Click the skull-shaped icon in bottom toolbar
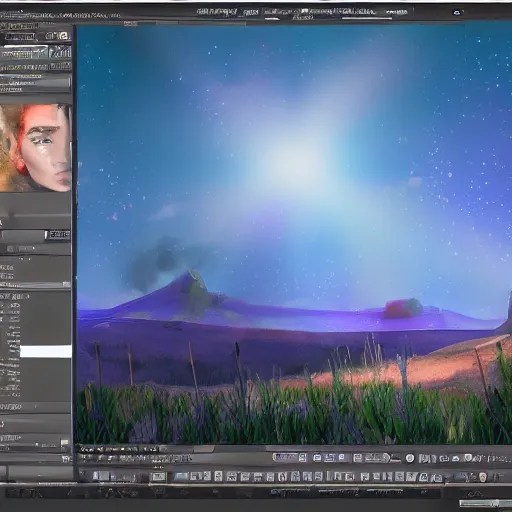The image size is (512, 512). [483, 477]
